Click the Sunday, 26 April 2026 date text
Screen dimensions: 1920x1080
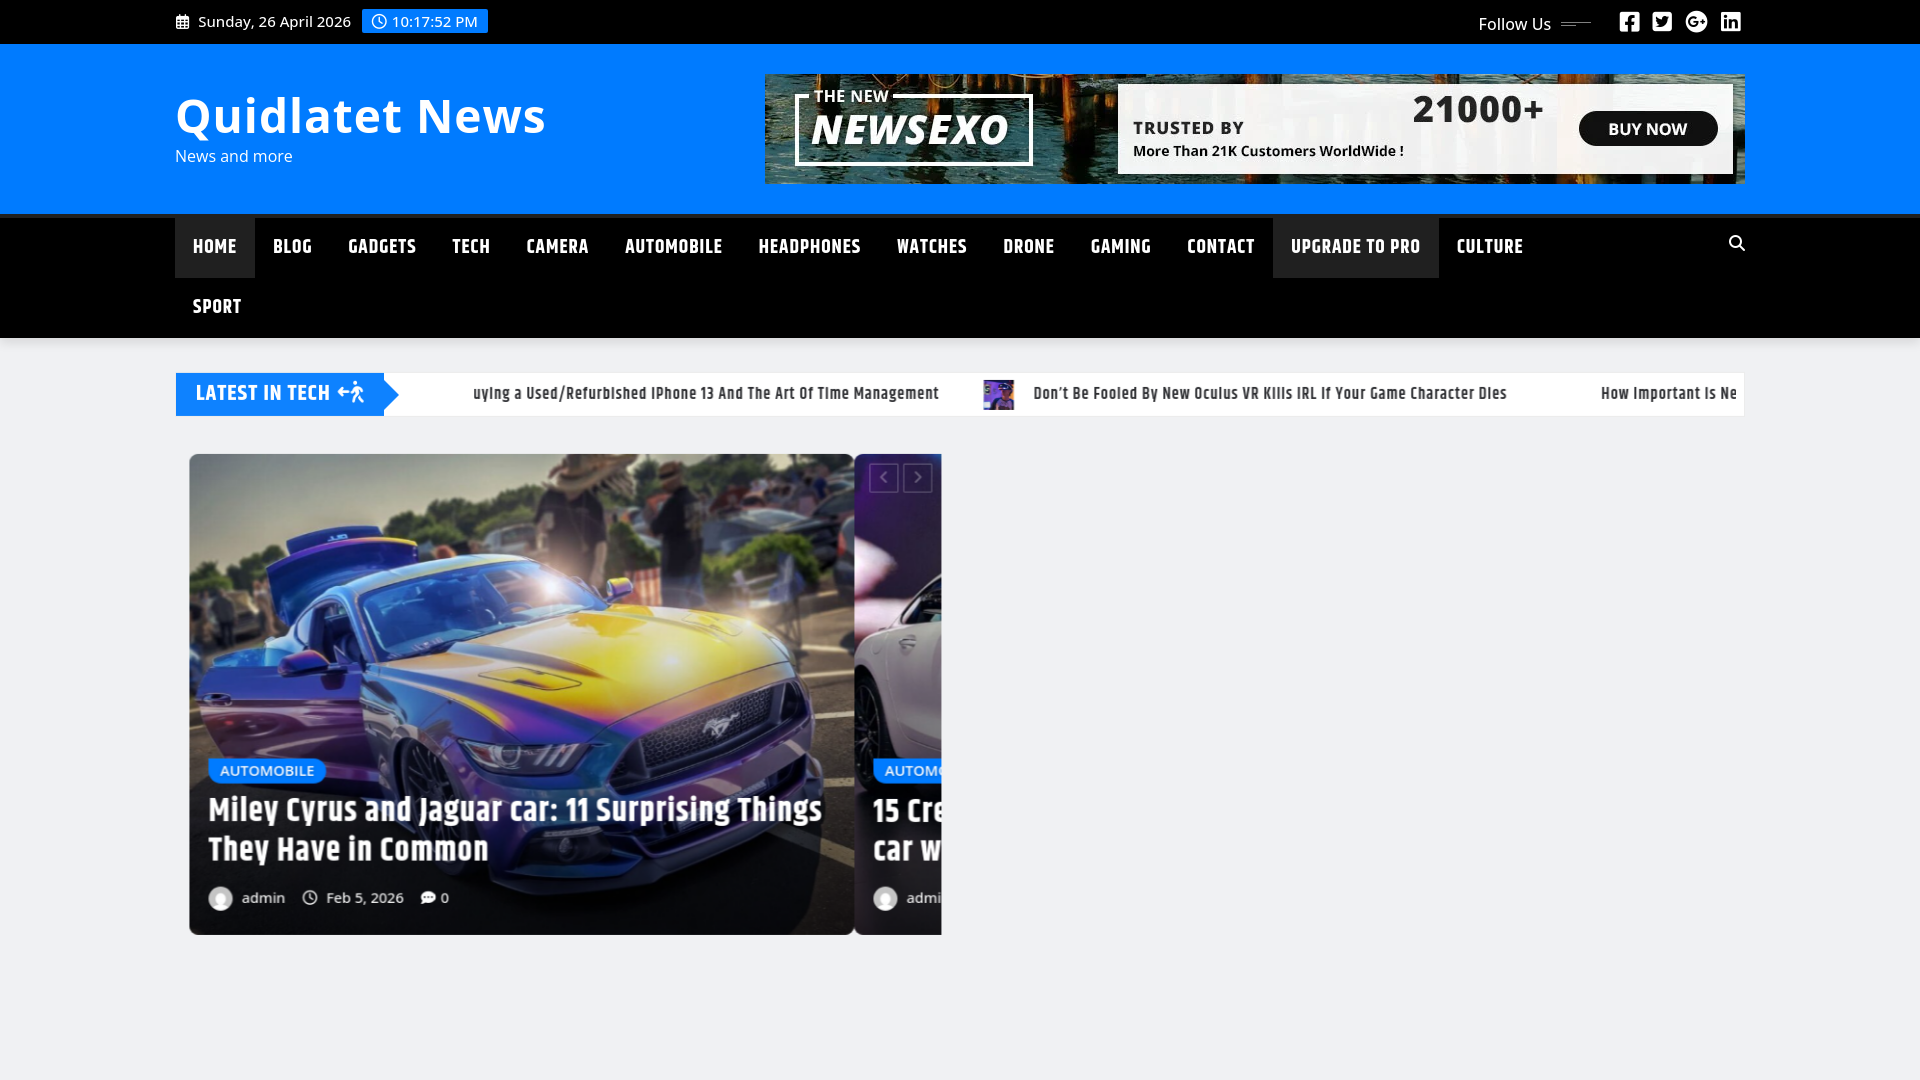coord(274,22)
